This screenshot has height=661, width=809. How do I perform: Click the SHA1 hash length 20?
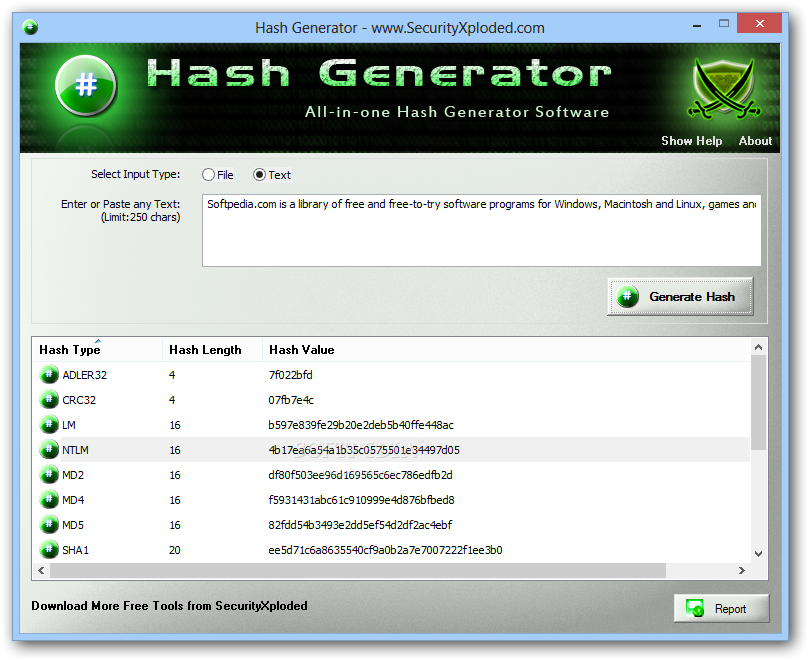click(174, 550)
